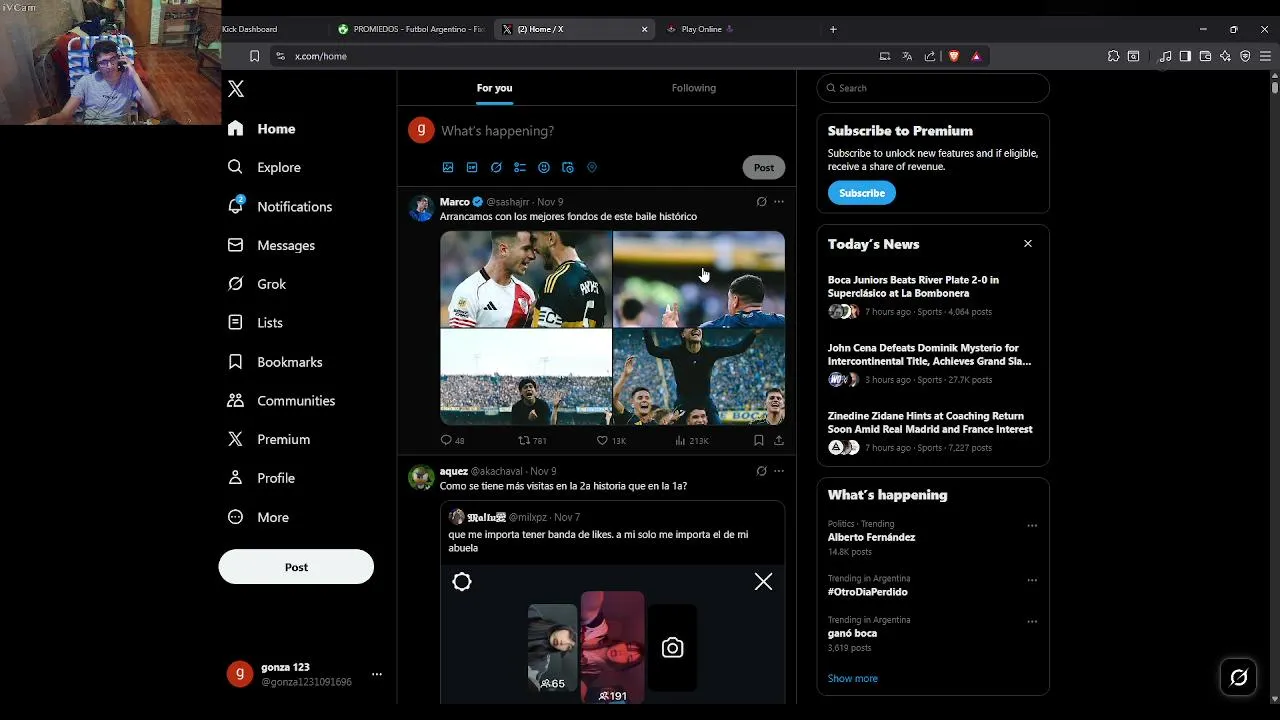Open Premium in sidebar
This screenshot has width=1280, height=720.
click(x=270, y=439)
